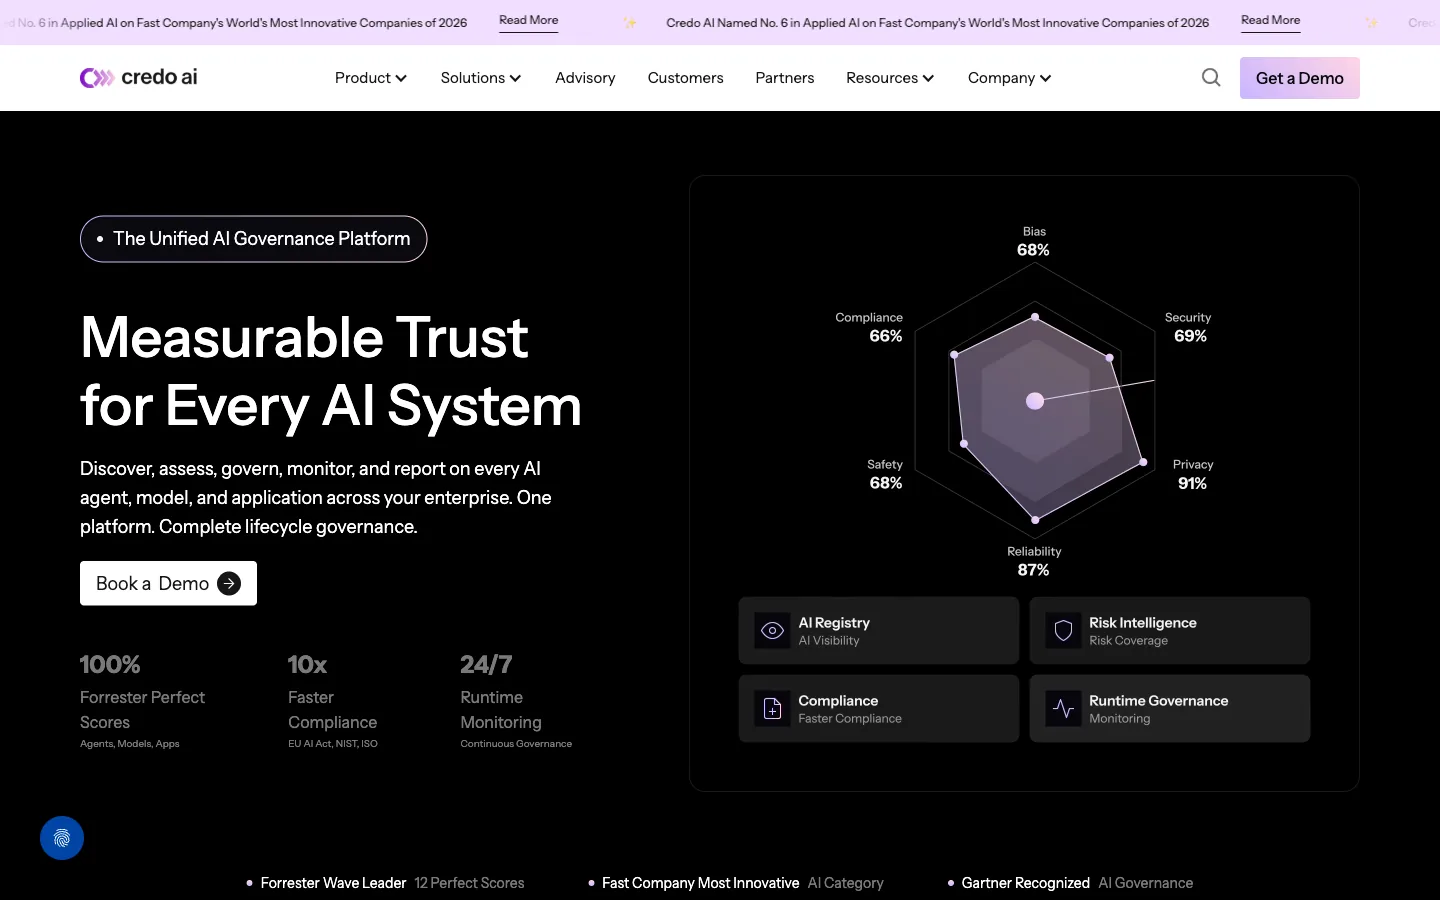Click the pulse icon on Runtime Governance card
The width and height of the screenshot is (1440, 900).
pos(1063,709)
